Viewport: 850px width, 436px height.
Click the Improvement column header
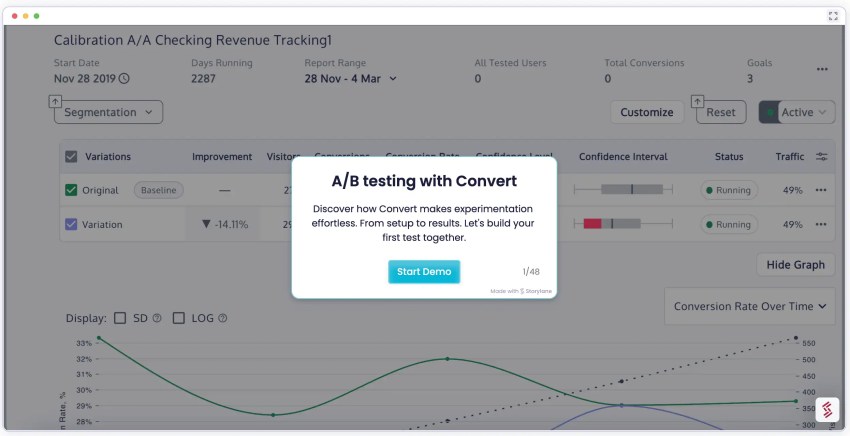222,157
